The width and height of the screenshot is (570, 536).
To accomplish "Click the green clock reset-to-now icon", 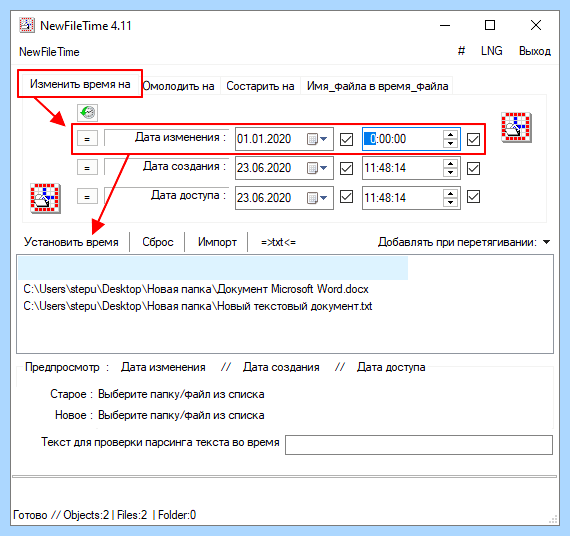I will (87, 113).
